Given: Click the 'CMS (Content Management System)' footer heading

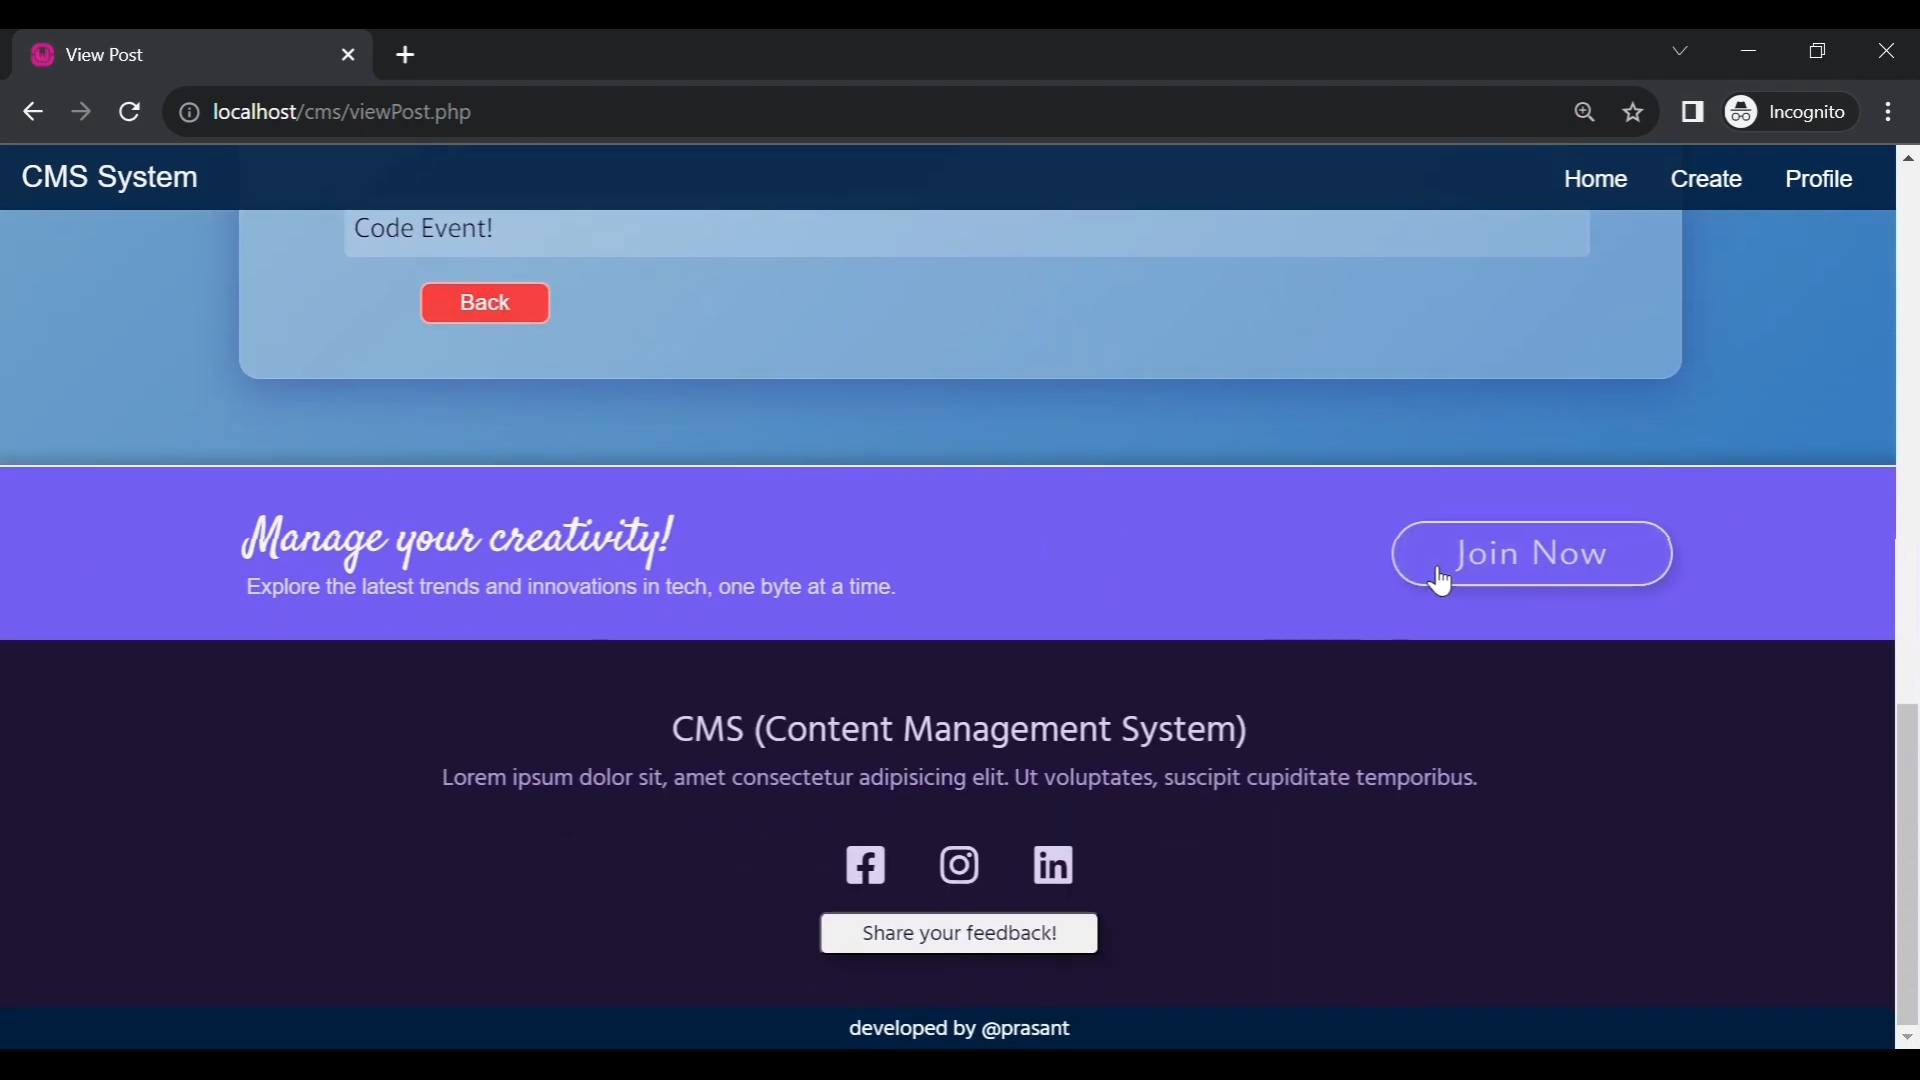Looking at the screenshot, I should pos(959,730).
